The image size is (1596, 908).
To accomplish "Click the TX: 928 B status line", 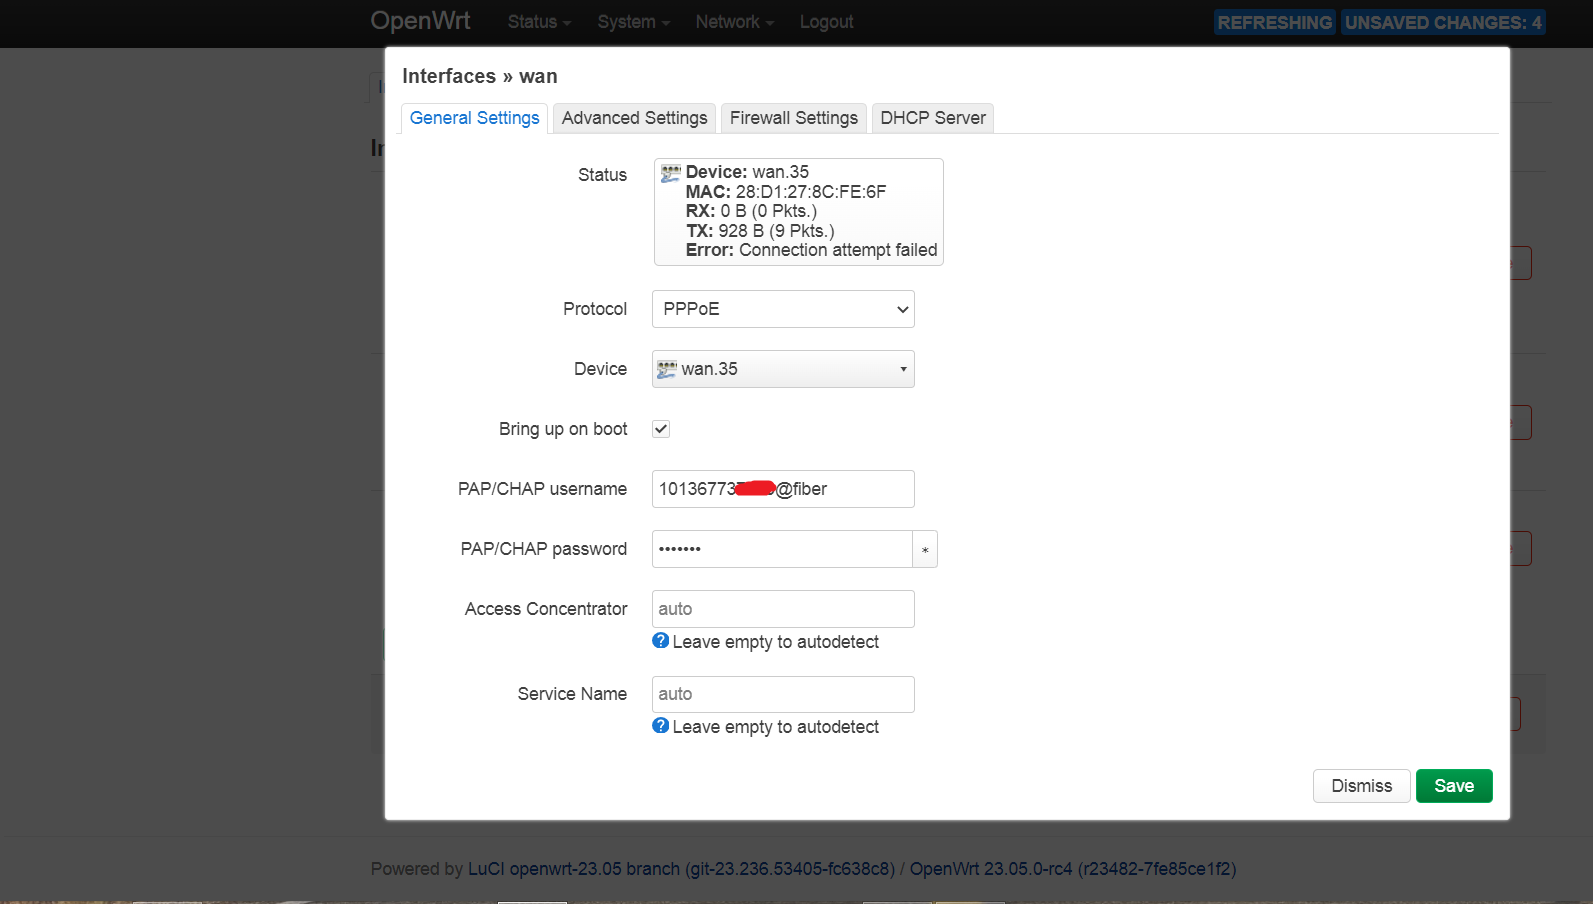I will [x=760, y=232].
